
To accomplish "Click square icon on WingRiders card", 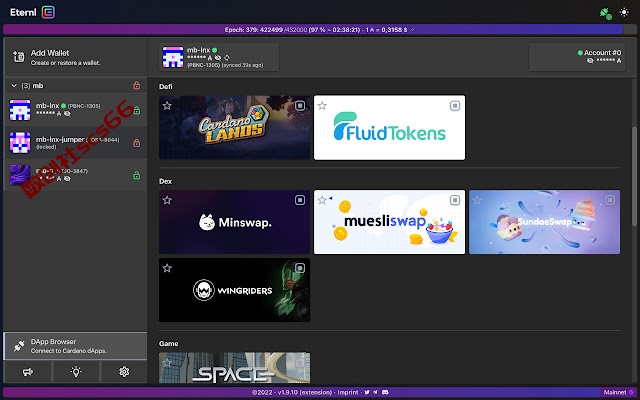I will point(300,268).
